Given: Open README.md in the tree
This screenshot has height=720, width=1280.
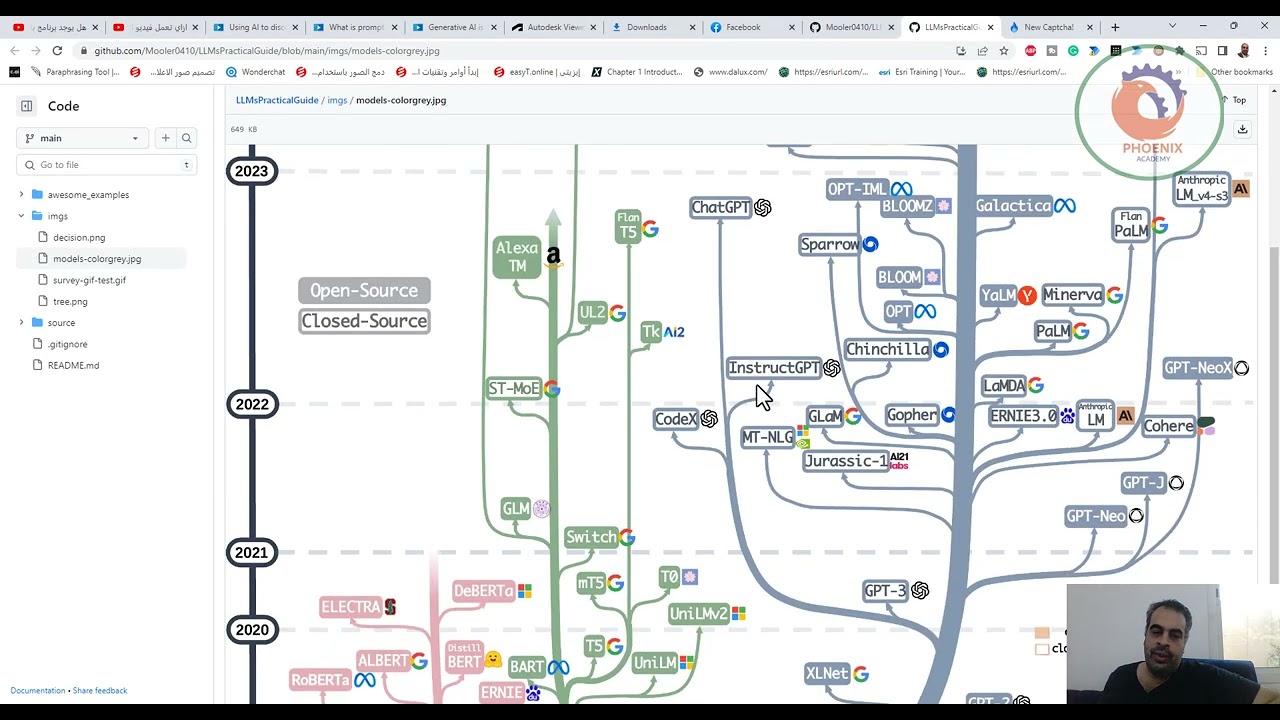Looking at the screenshot, I should (73, 365).
